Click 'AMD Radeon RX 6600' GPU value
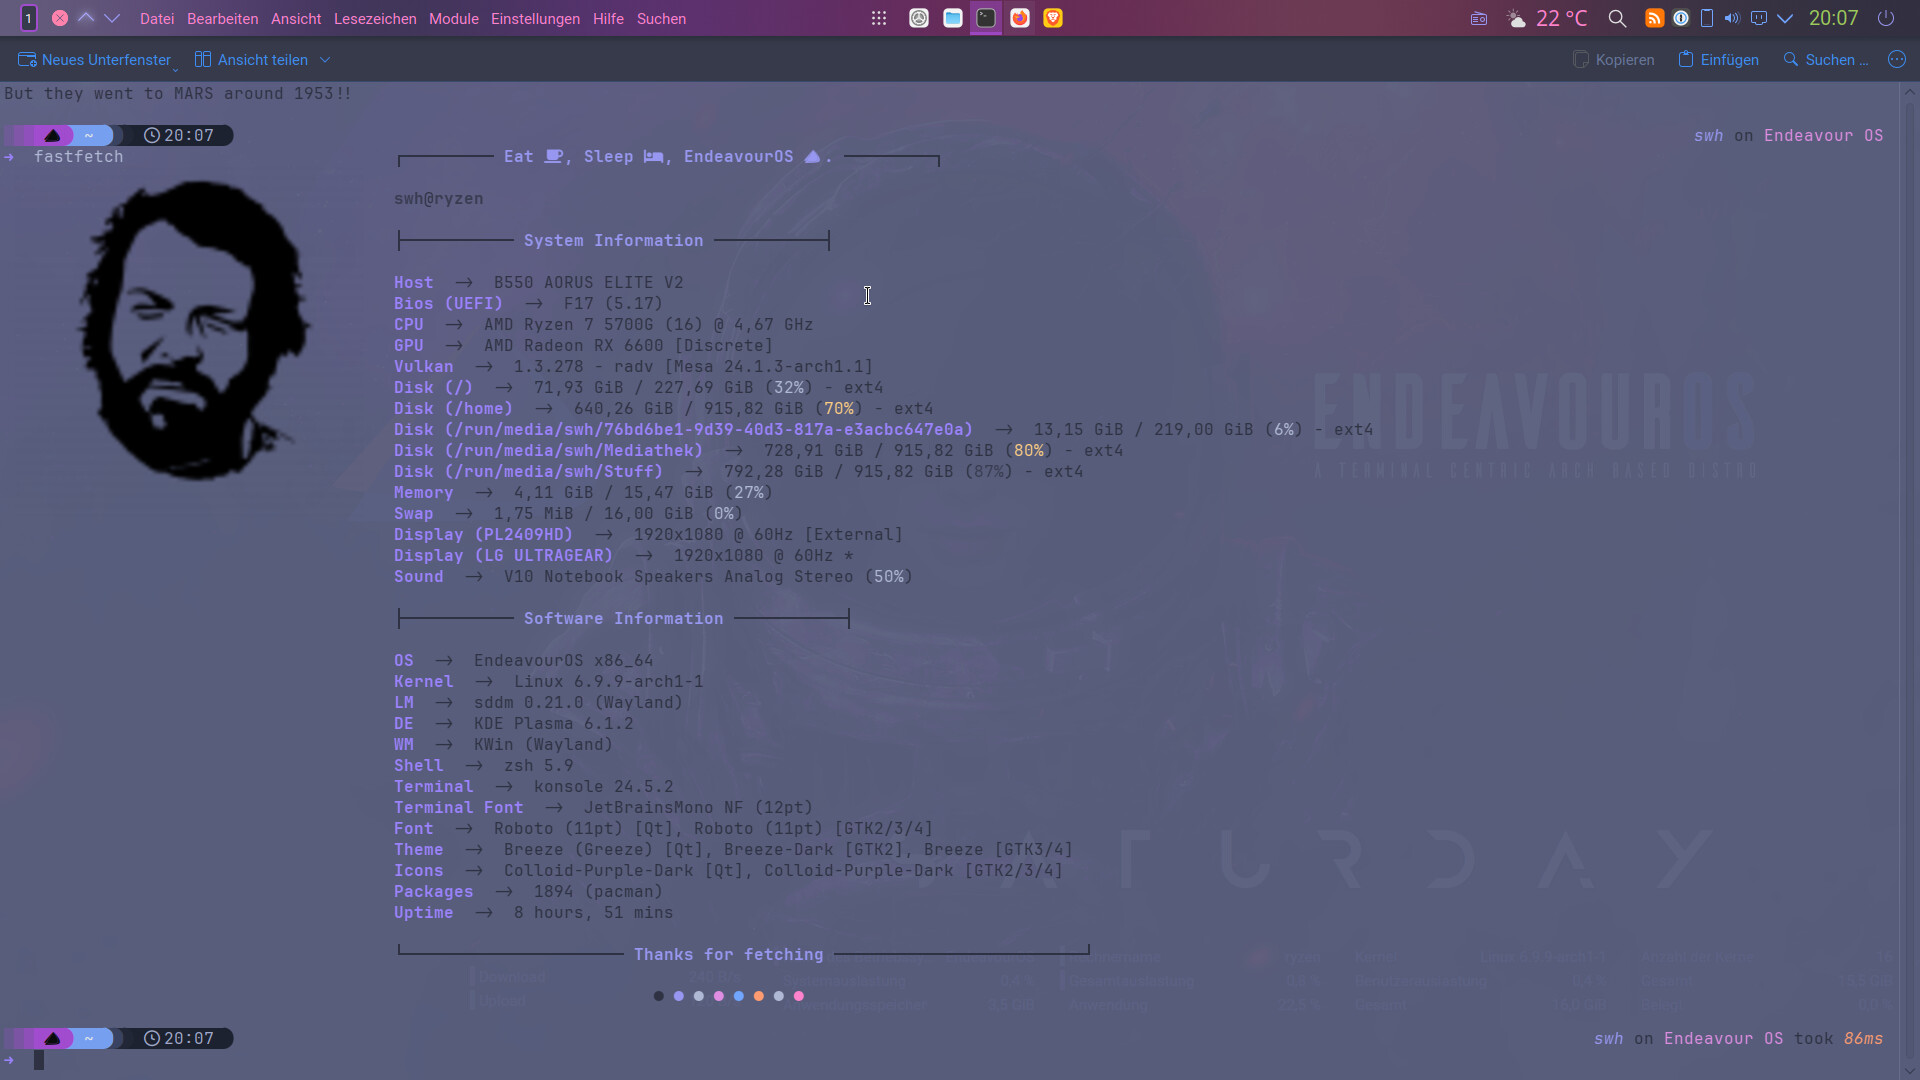This screenshot has height=1080, width=1920. 574,345
